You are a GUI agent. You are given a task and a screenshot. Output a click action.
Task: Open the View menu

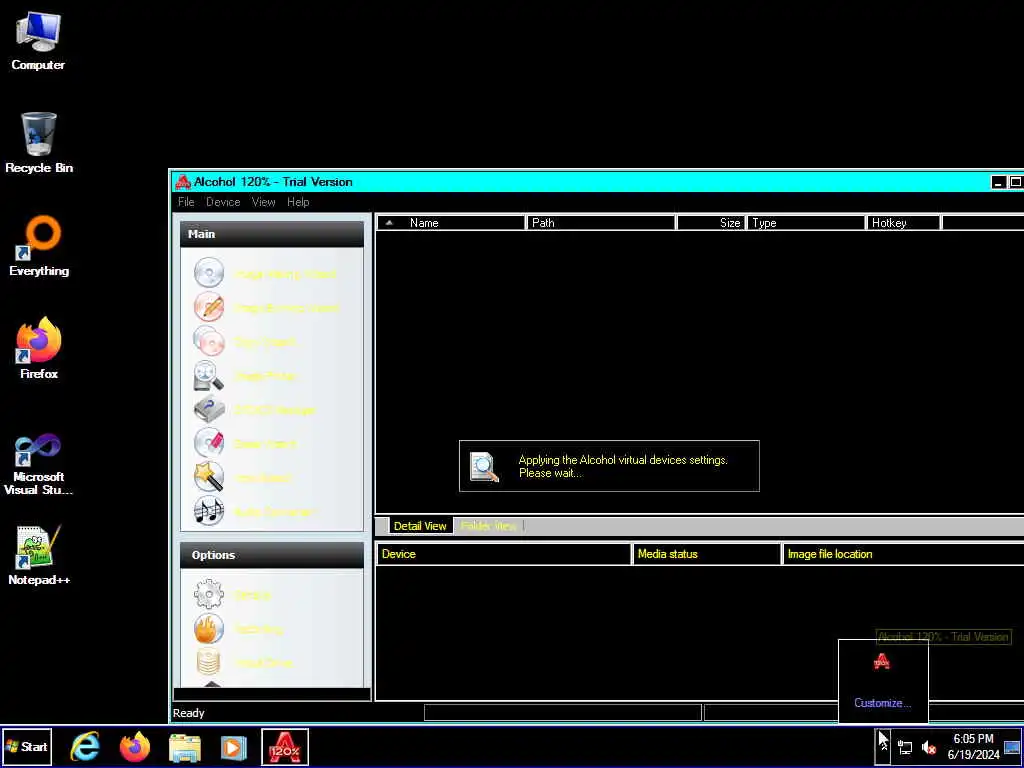point(264,202)
